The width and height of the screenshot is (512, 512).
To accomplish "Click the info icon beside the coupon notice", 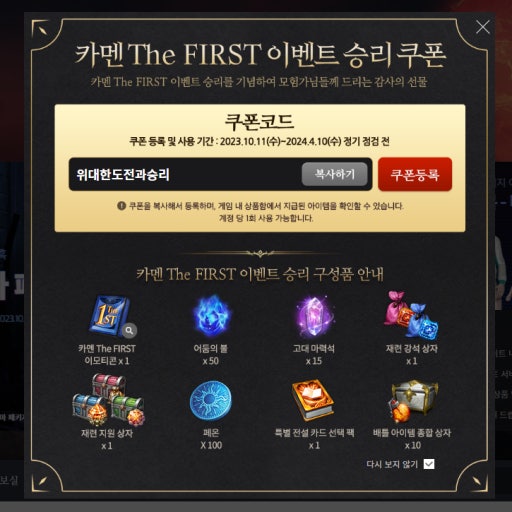I will [x=121, y=206].
